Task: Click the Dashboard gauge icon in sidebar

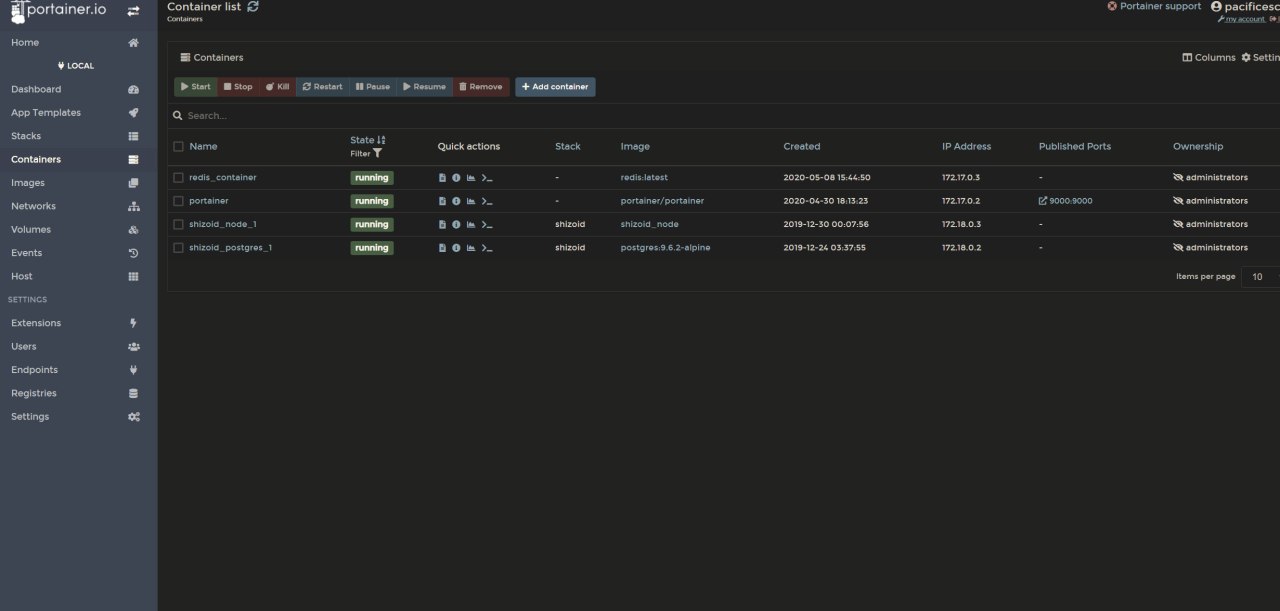Action: tap(134, 90)
